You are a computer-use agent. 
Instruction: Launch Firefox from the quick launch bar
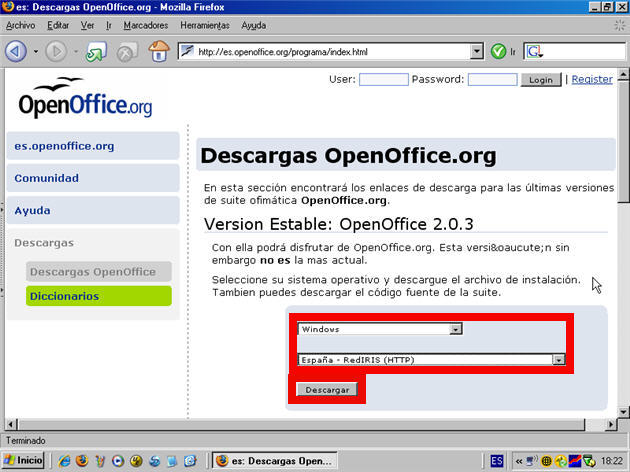81,461
